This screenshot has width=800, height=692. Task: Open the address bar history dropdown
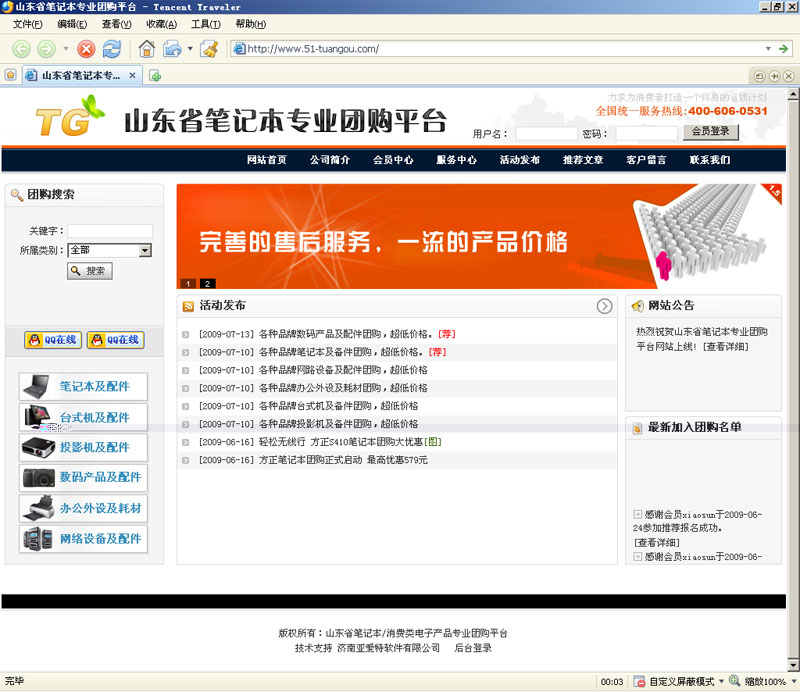point(768,49)
